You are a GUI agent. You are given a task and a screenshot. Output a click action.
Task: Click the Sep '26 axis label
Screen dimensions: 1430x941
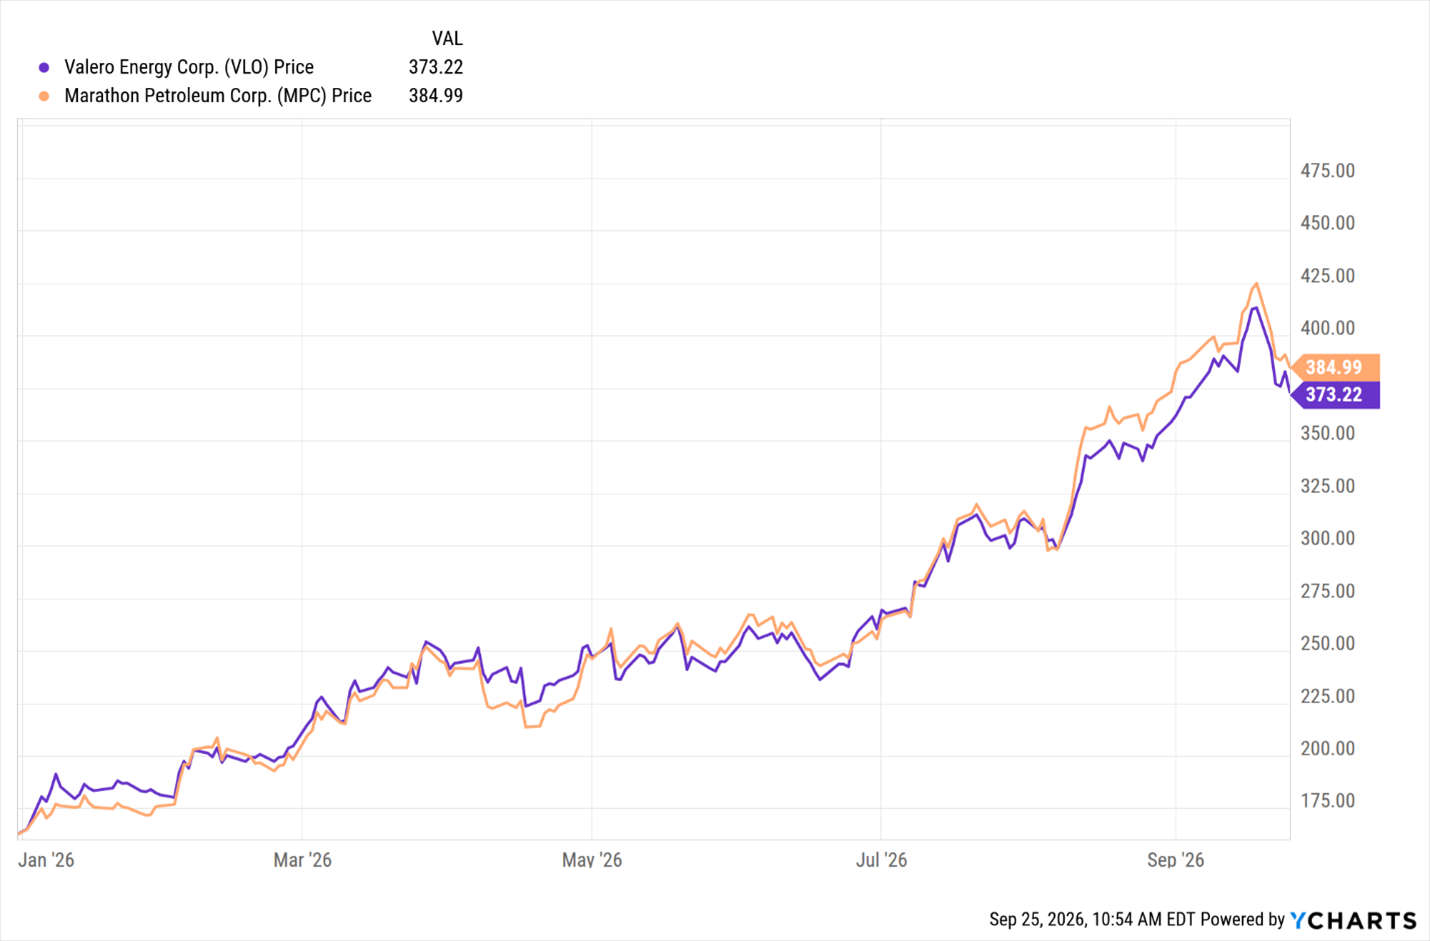point(1176,860)
